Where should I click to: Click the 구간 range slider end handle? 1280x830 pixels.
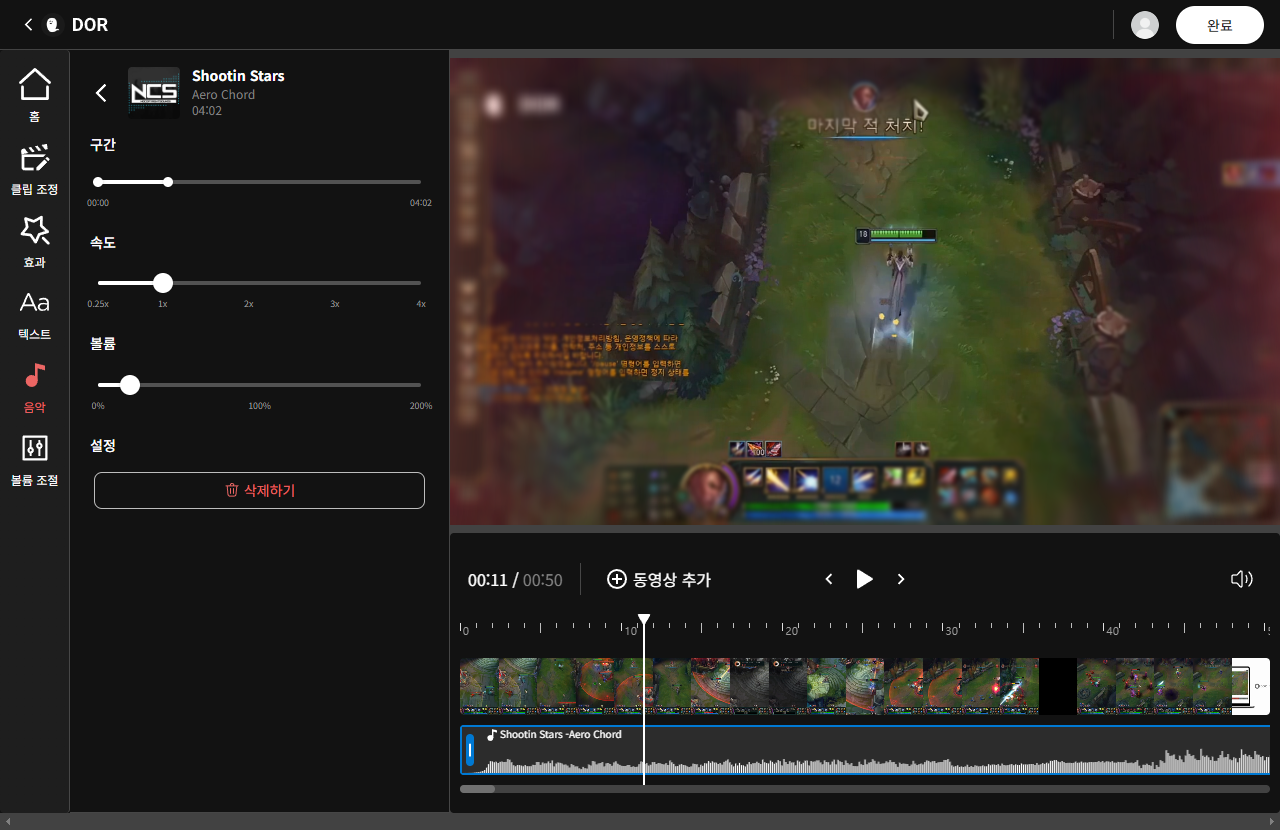tap(168, 182)
